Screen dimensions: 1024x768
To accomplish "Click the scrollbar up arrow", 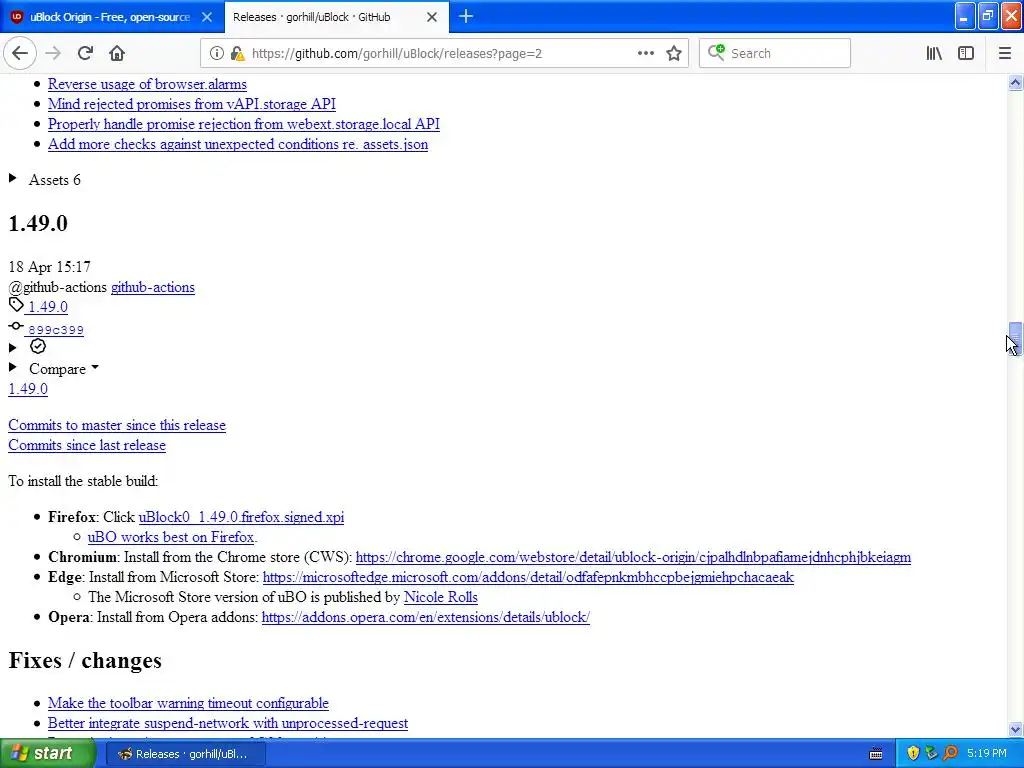I will pos(1015,83).
